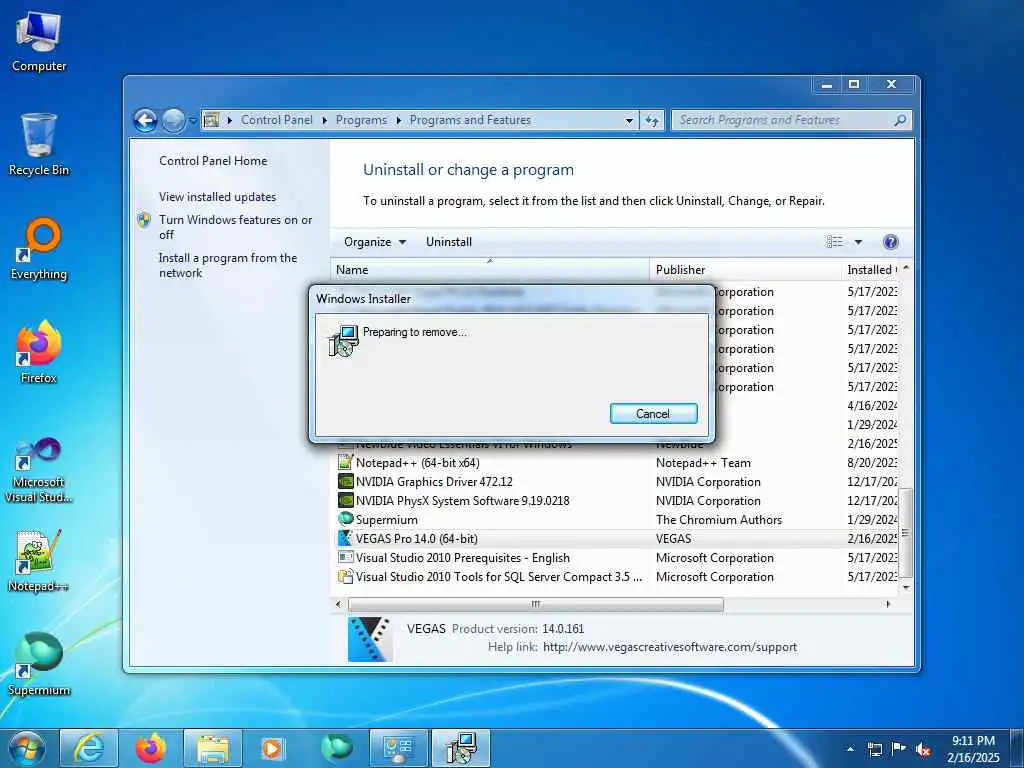
Task: Click the address bar refresh button
Action: (x=652, y=120)
